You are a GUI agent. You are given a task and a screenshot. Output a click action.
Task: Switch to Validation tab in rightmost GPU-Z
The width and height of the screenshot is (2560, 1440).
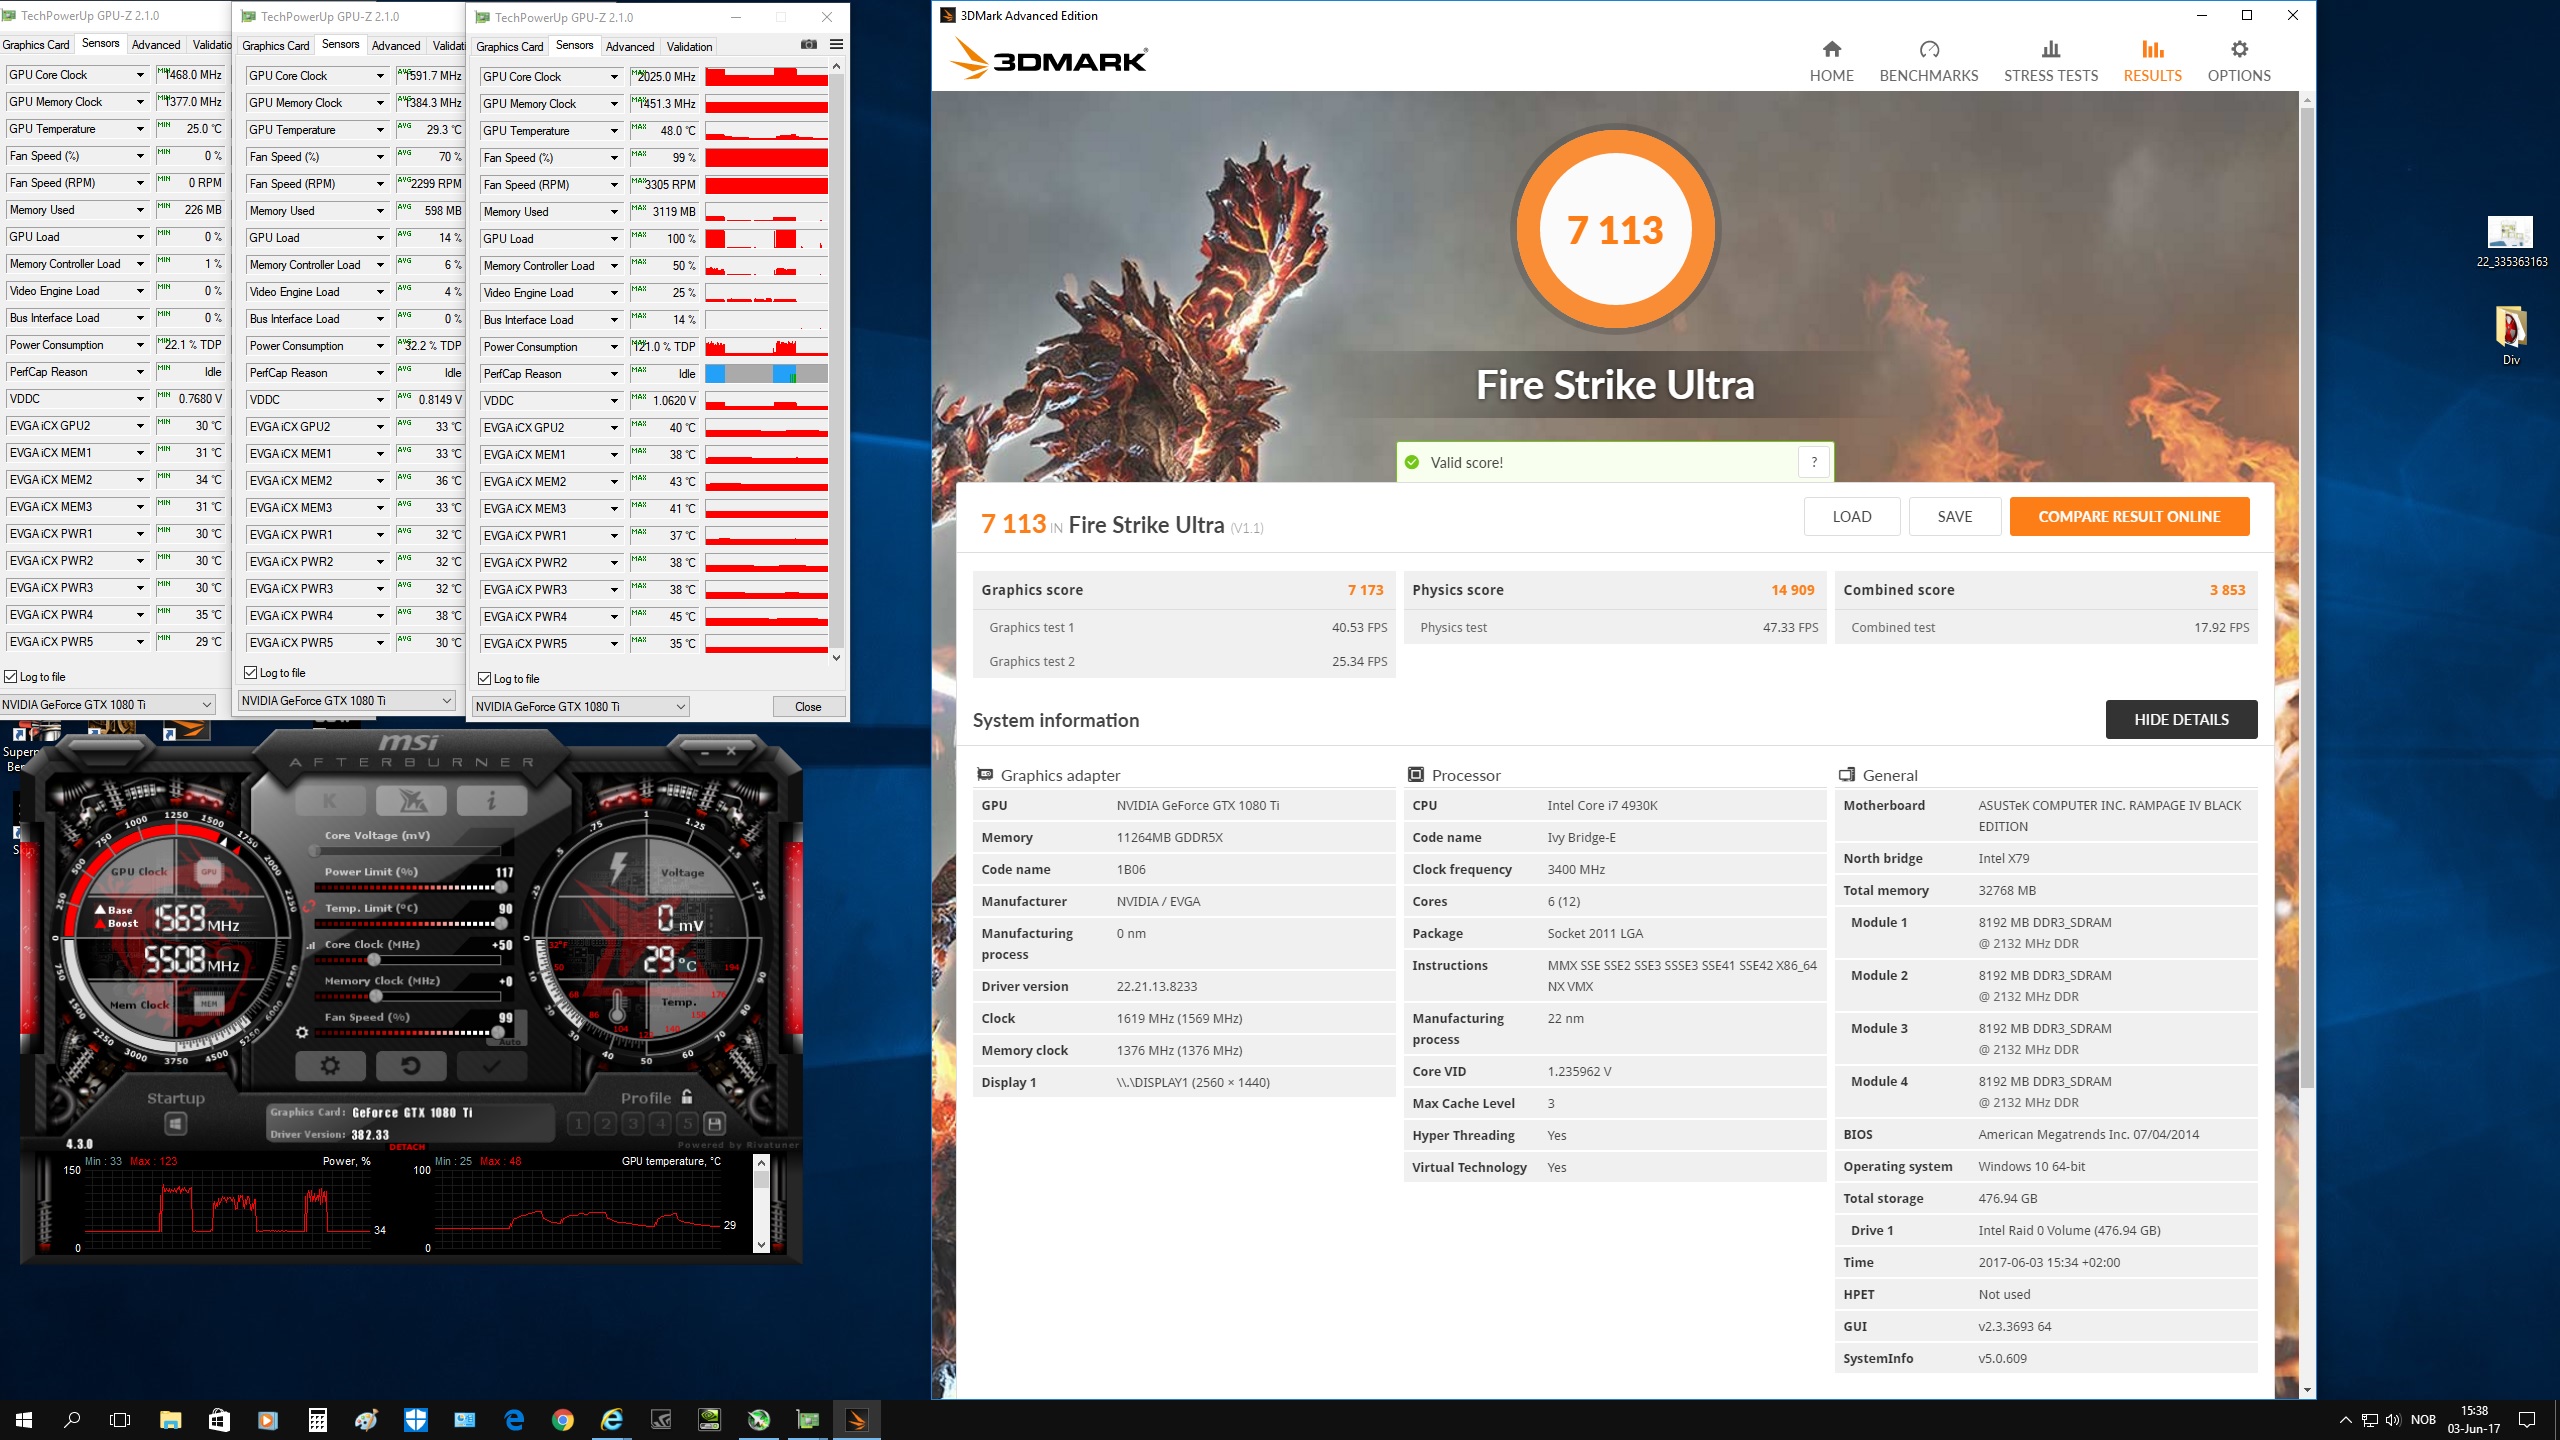(x=690, y=47)
